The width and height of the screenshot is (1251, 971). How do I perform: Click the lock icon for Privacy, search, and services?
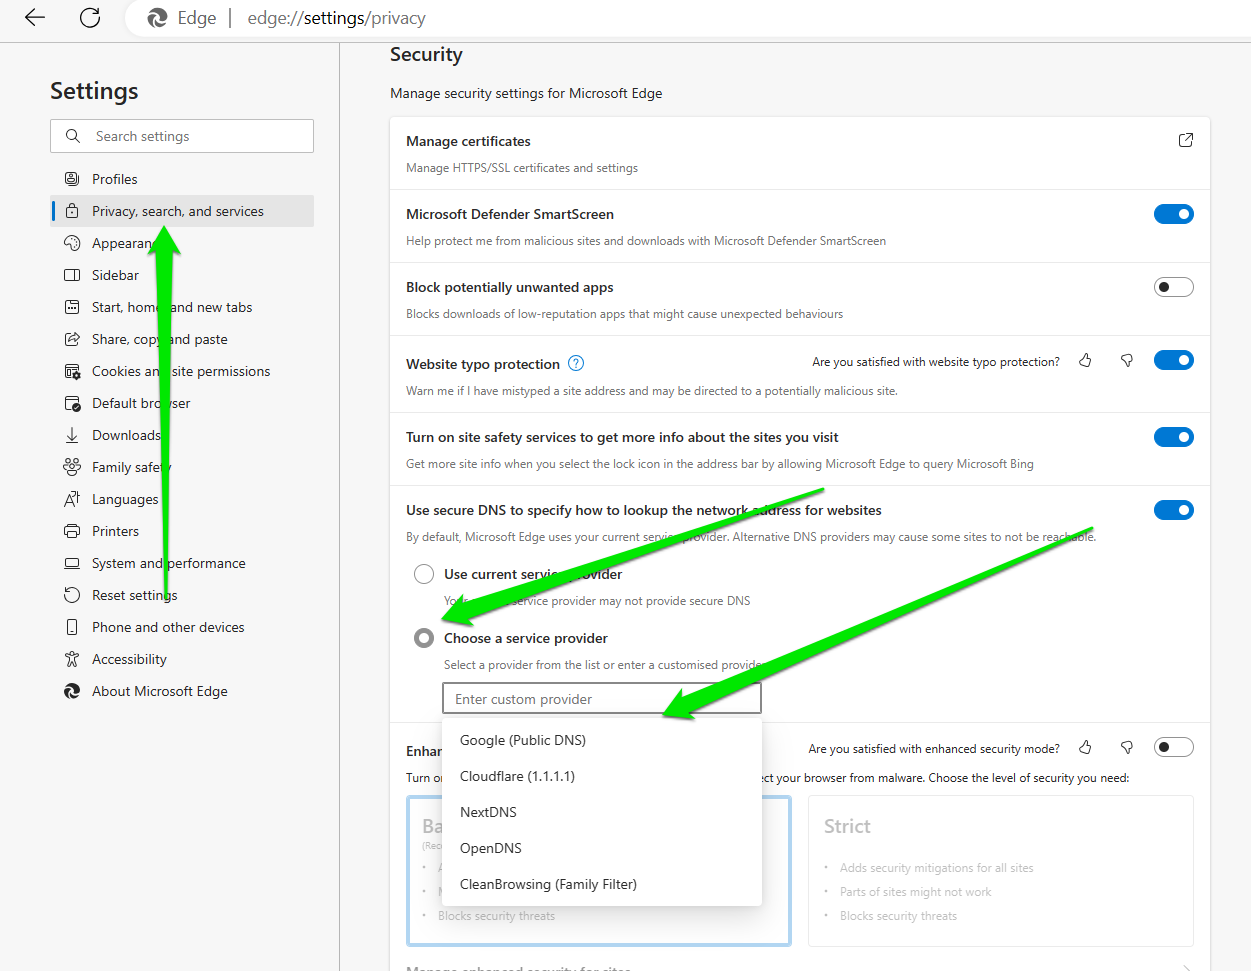click(x=72, y=211)
